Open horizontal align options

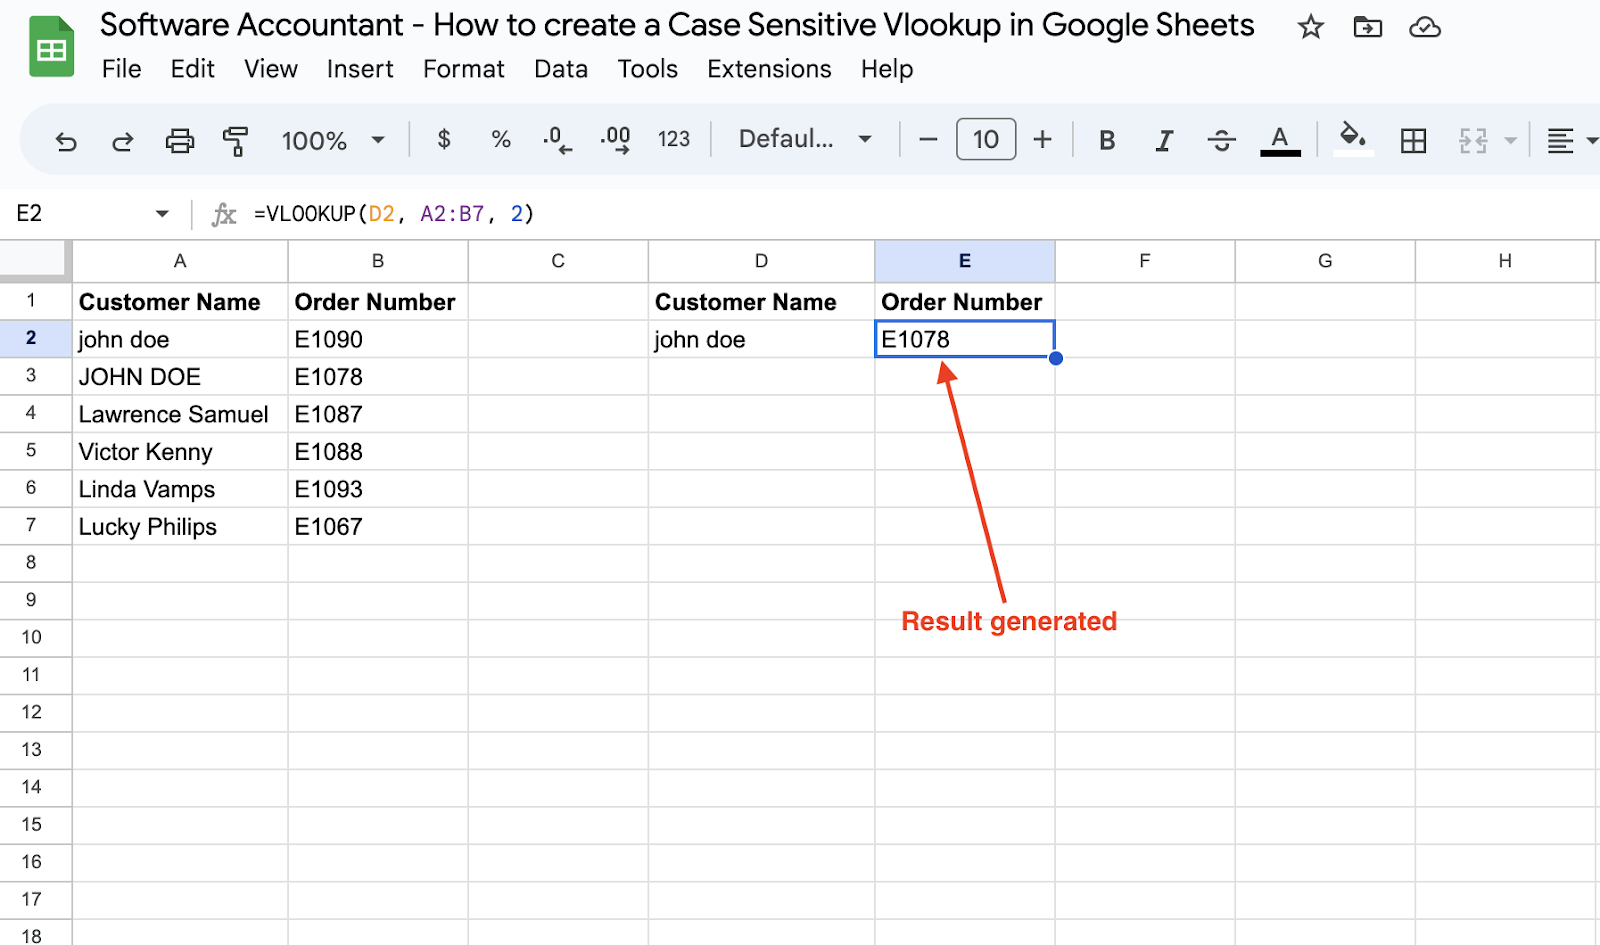pos(1560,140)
